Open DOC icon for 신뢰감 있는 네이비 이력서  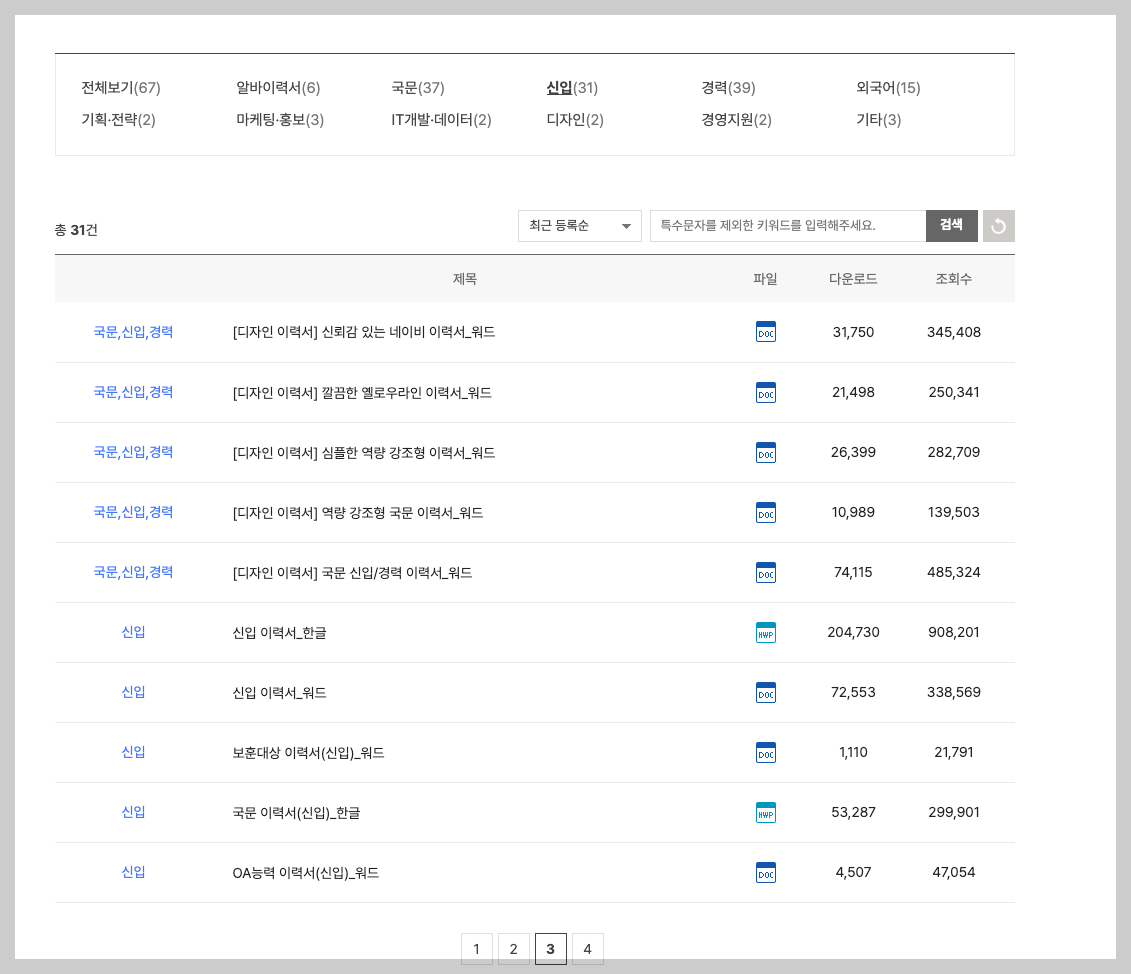tap(766, 332)
